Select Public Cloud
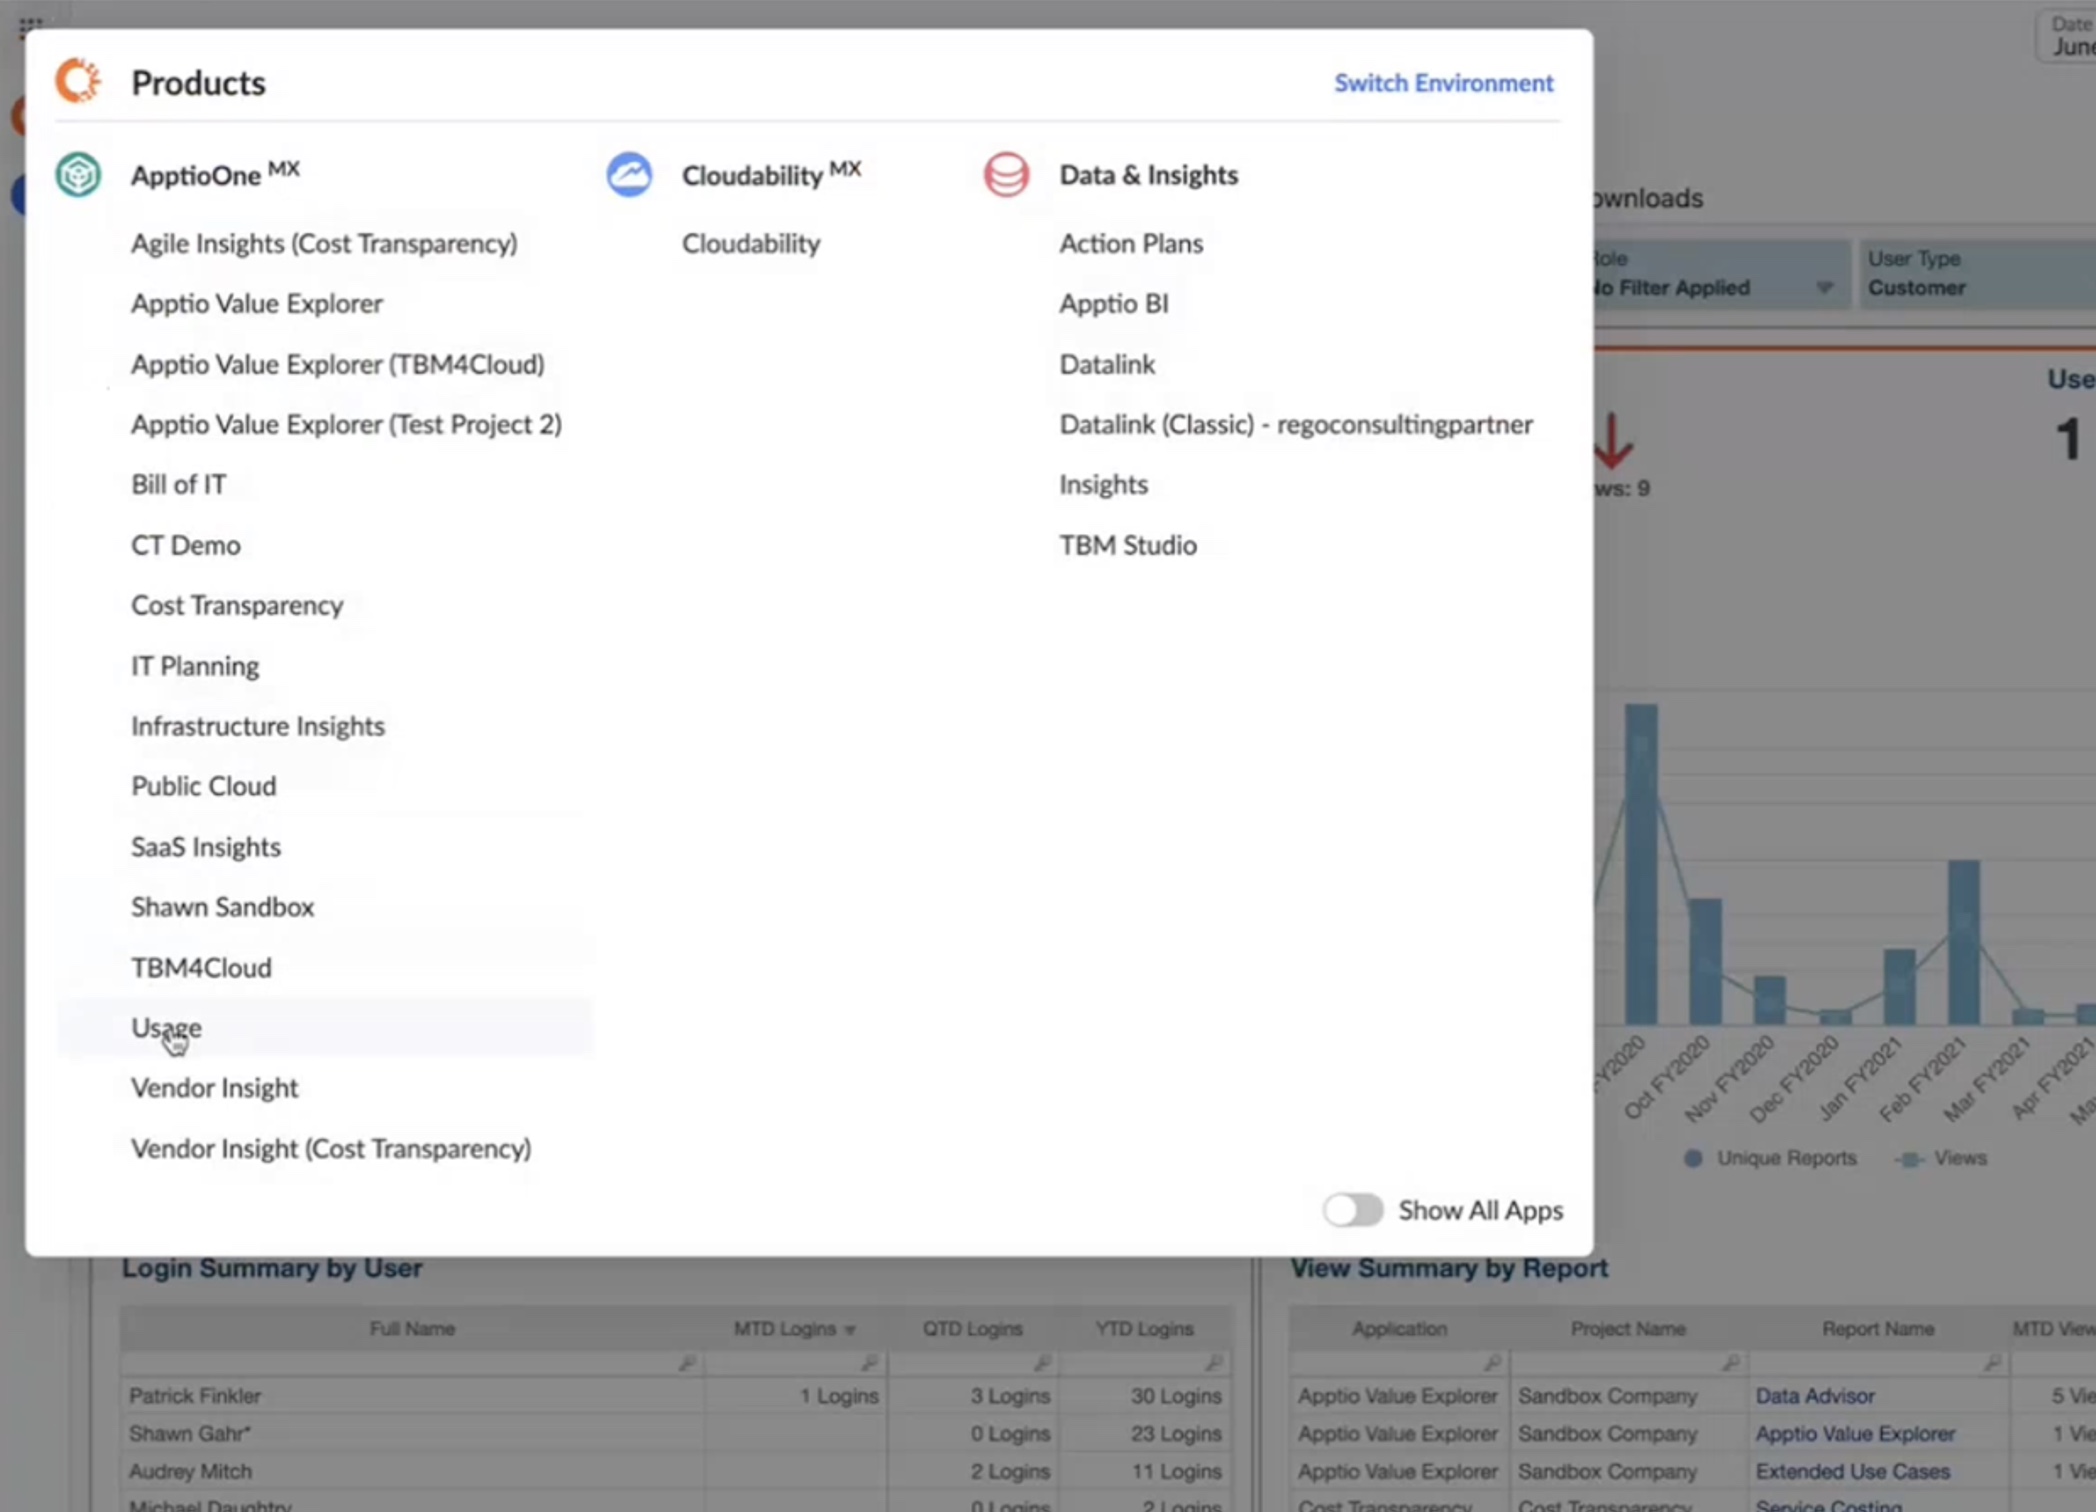The image size is (2096, 1512). (x=203, y=786)
